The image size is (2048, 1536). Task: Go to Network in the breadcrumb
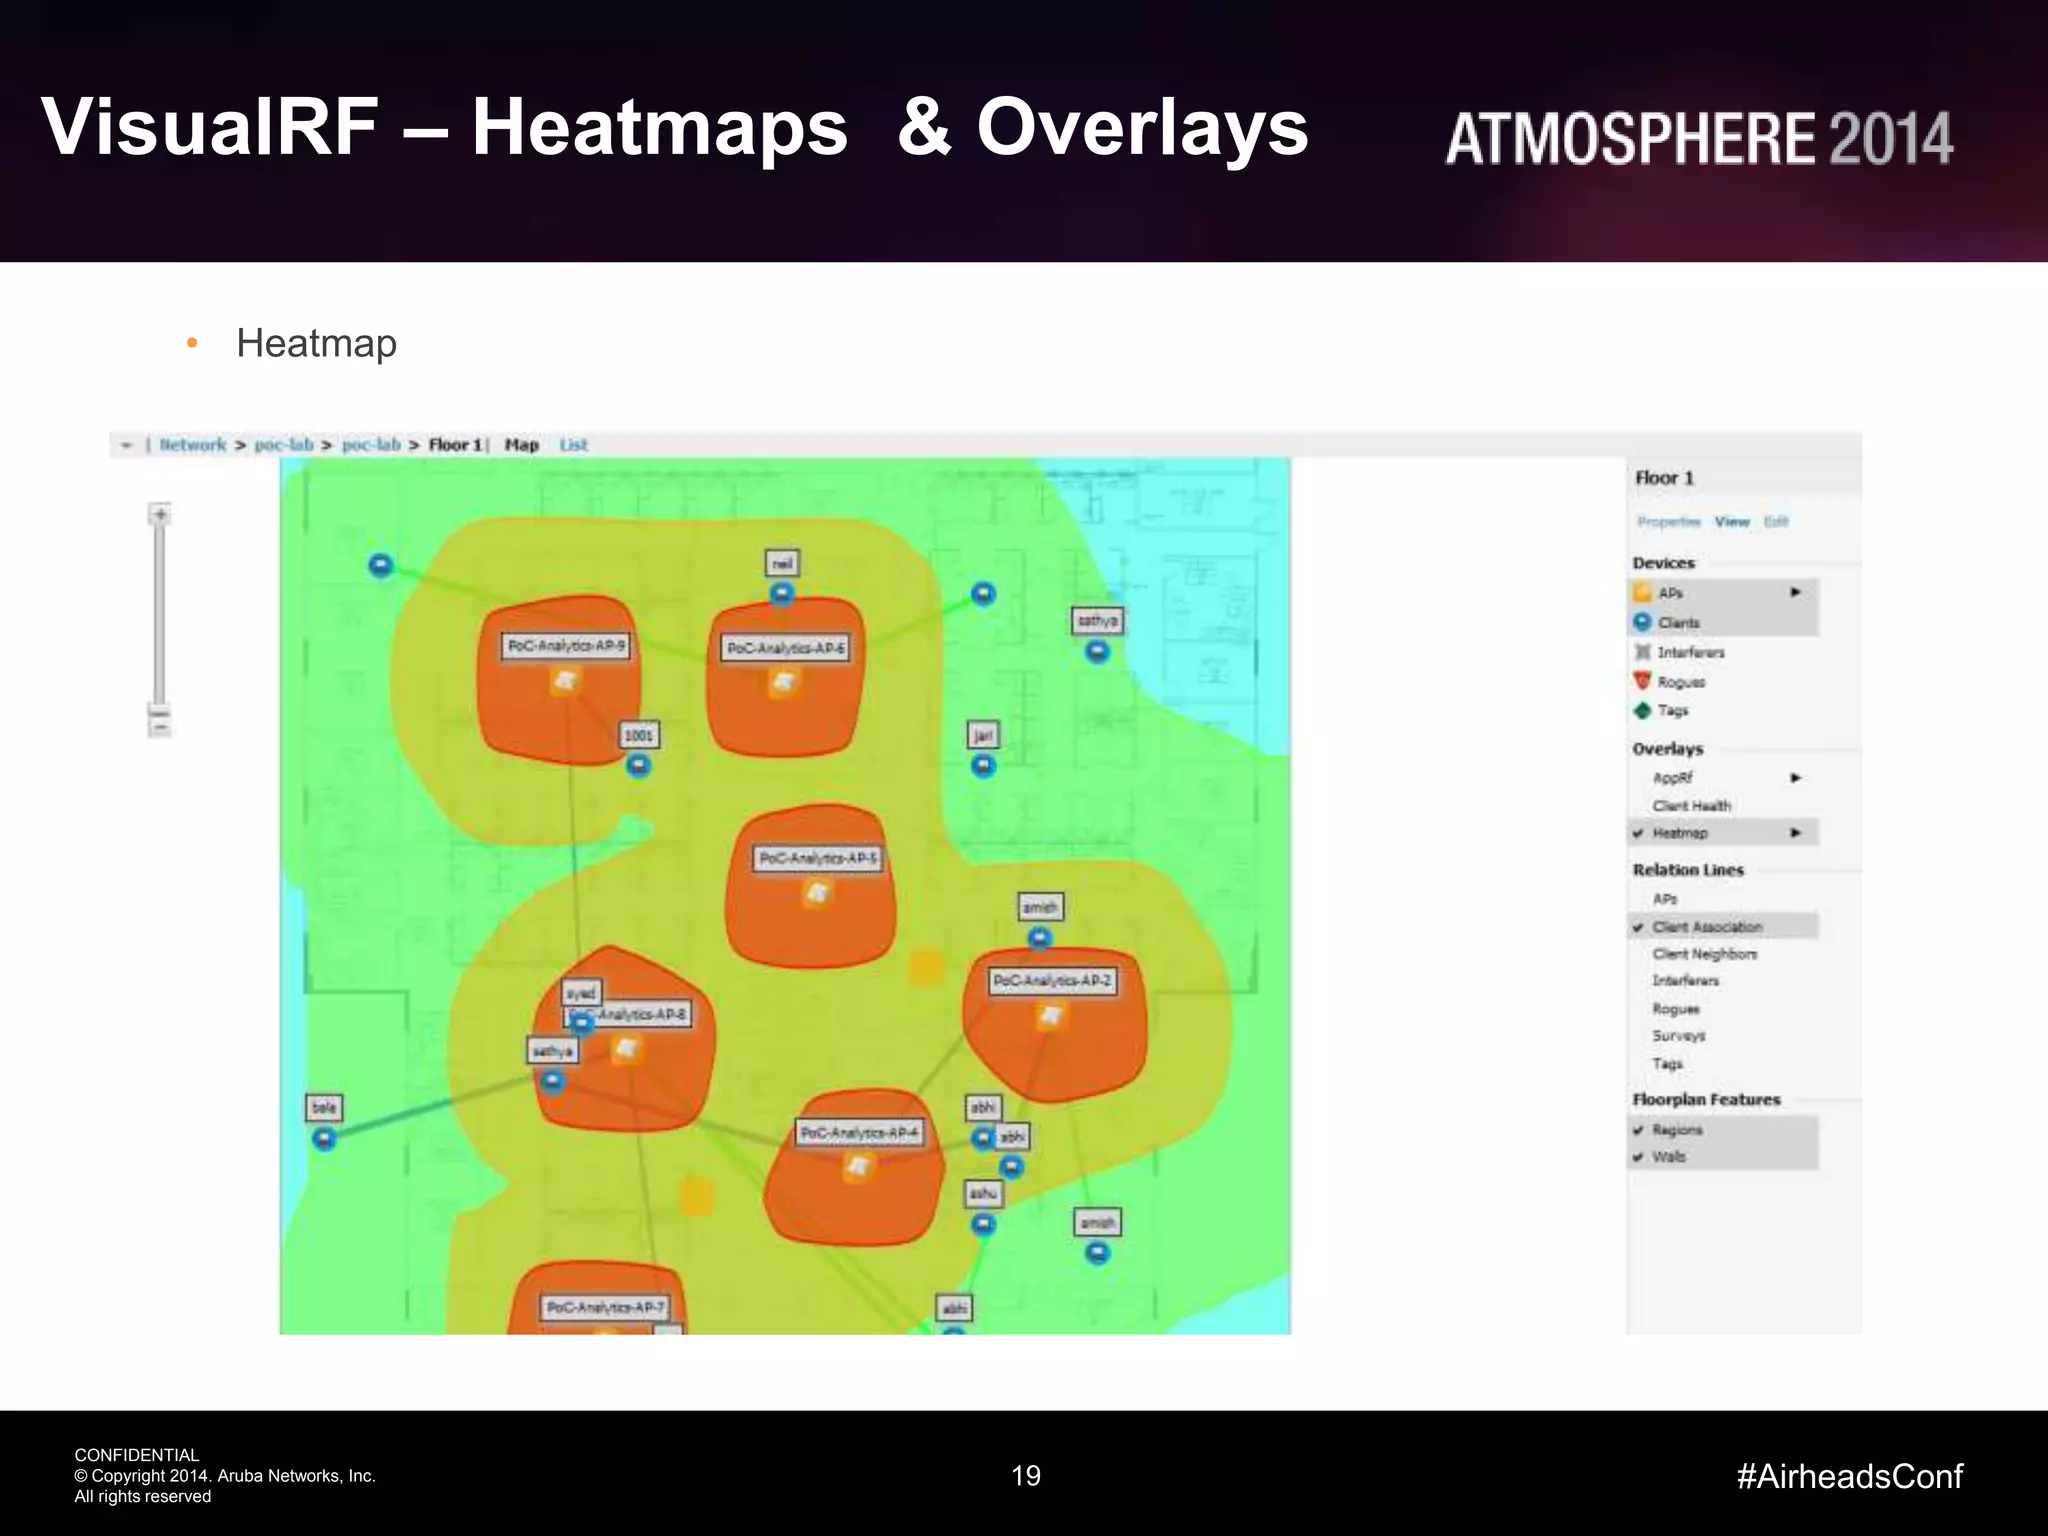(x=193, y=445)
